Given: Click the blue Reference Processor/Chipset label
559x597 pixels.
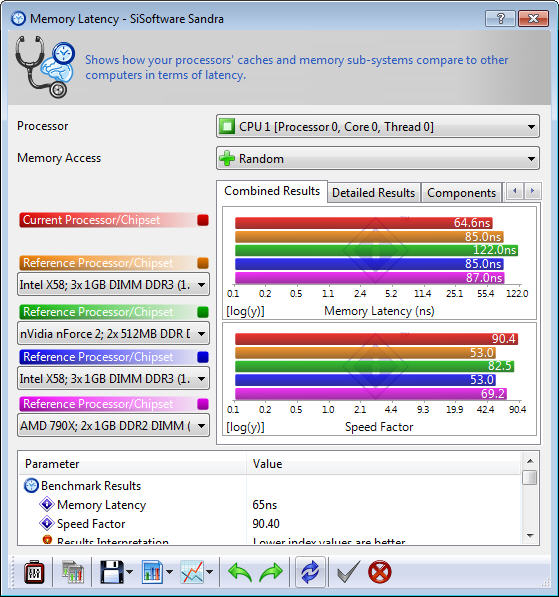Looking at the screenshot, I should click(98, 357).
